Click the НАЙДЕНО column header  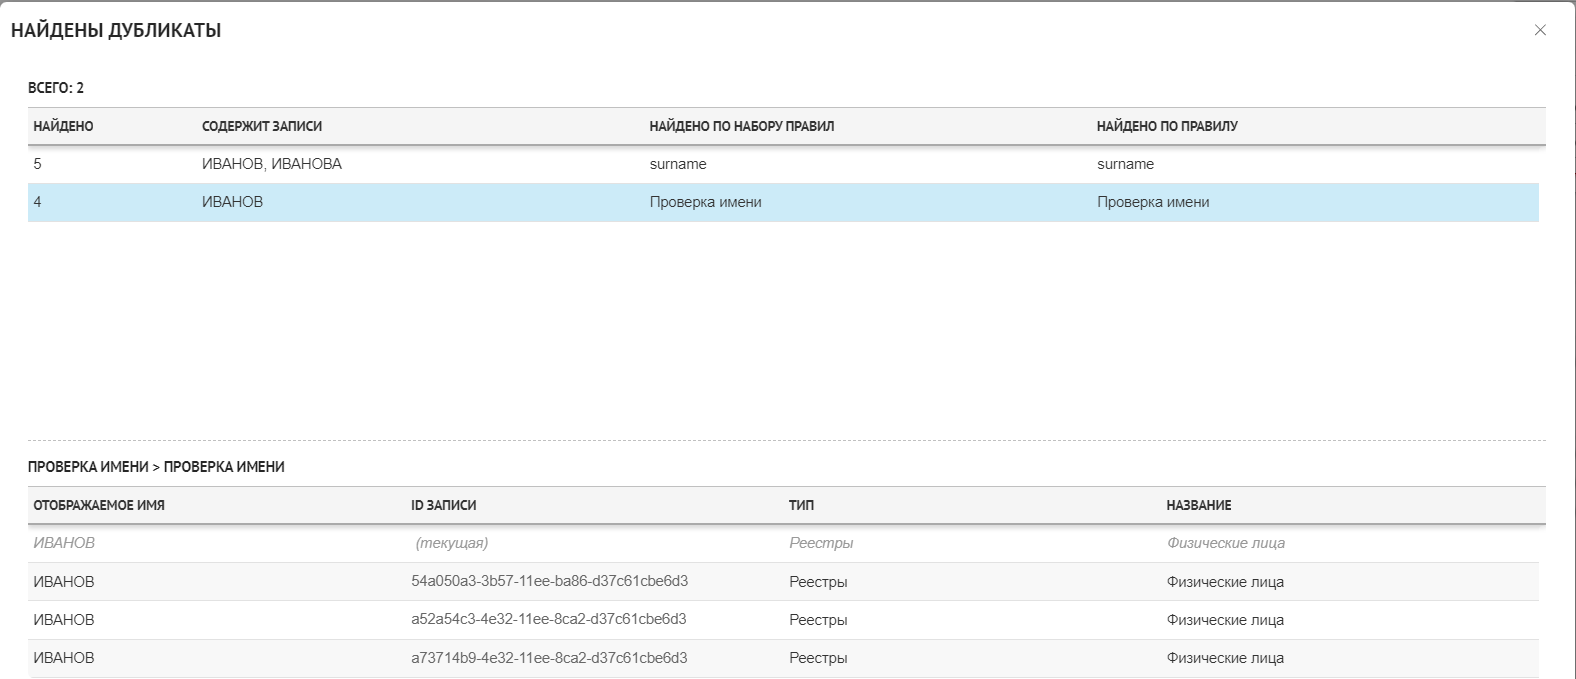63,126
